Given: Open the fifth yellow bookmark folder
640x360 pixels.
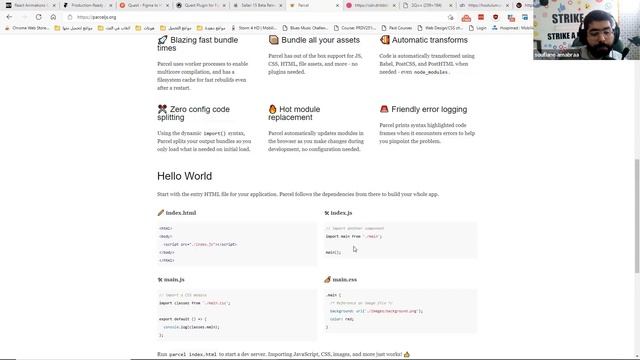Looking at the screenshot, I should pyautogui.click(x=211, y=28).
